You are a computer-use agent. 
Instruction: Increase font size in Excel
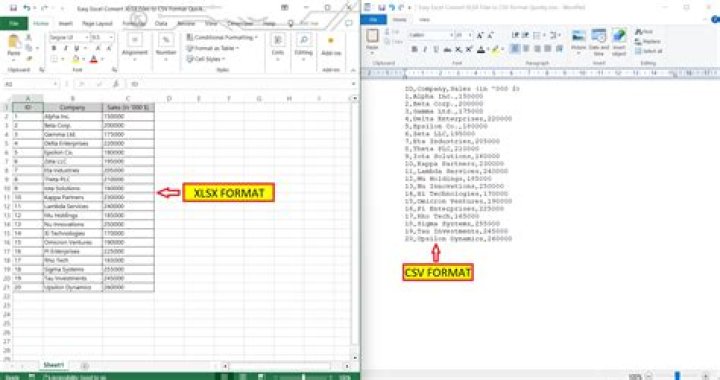tap(98, 48)
